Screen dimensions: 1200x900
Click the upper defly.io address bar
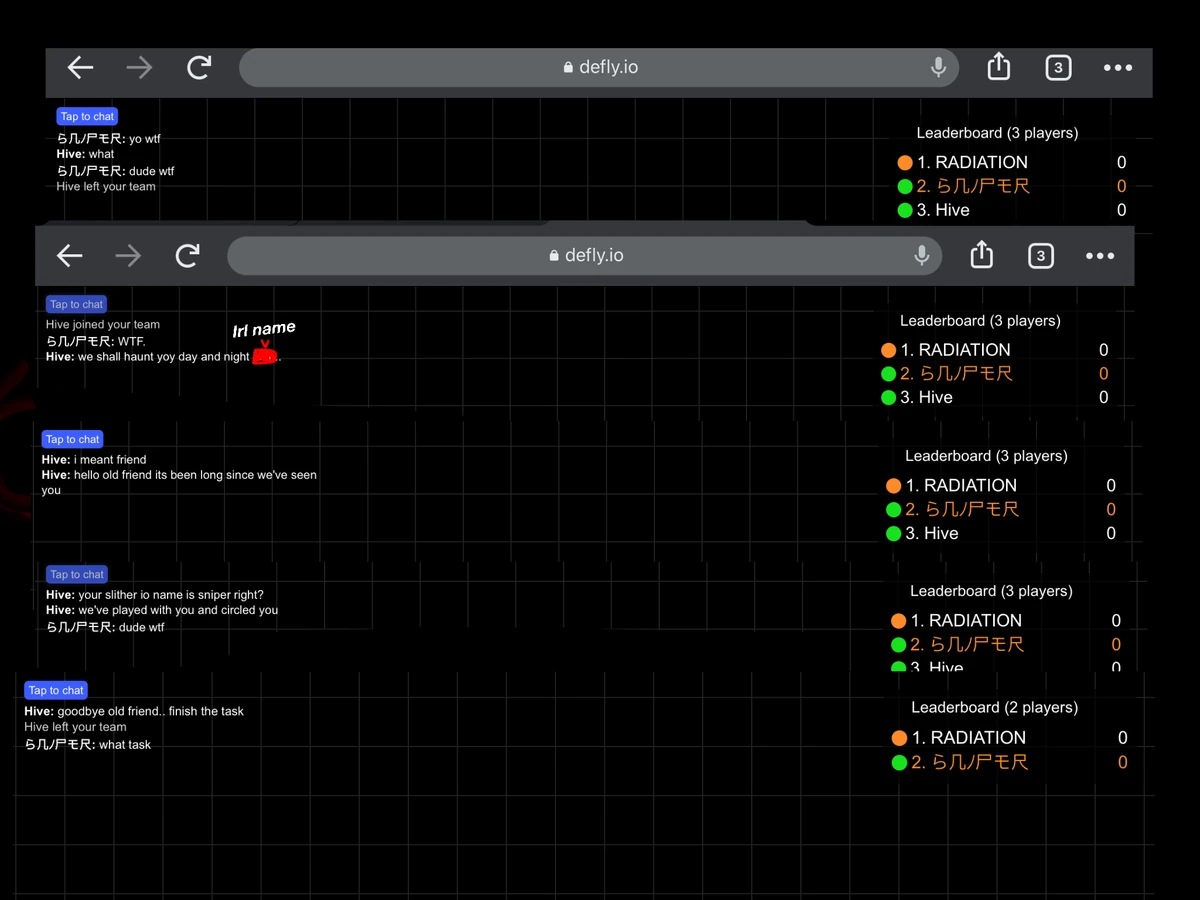click(x=600, y=68)
